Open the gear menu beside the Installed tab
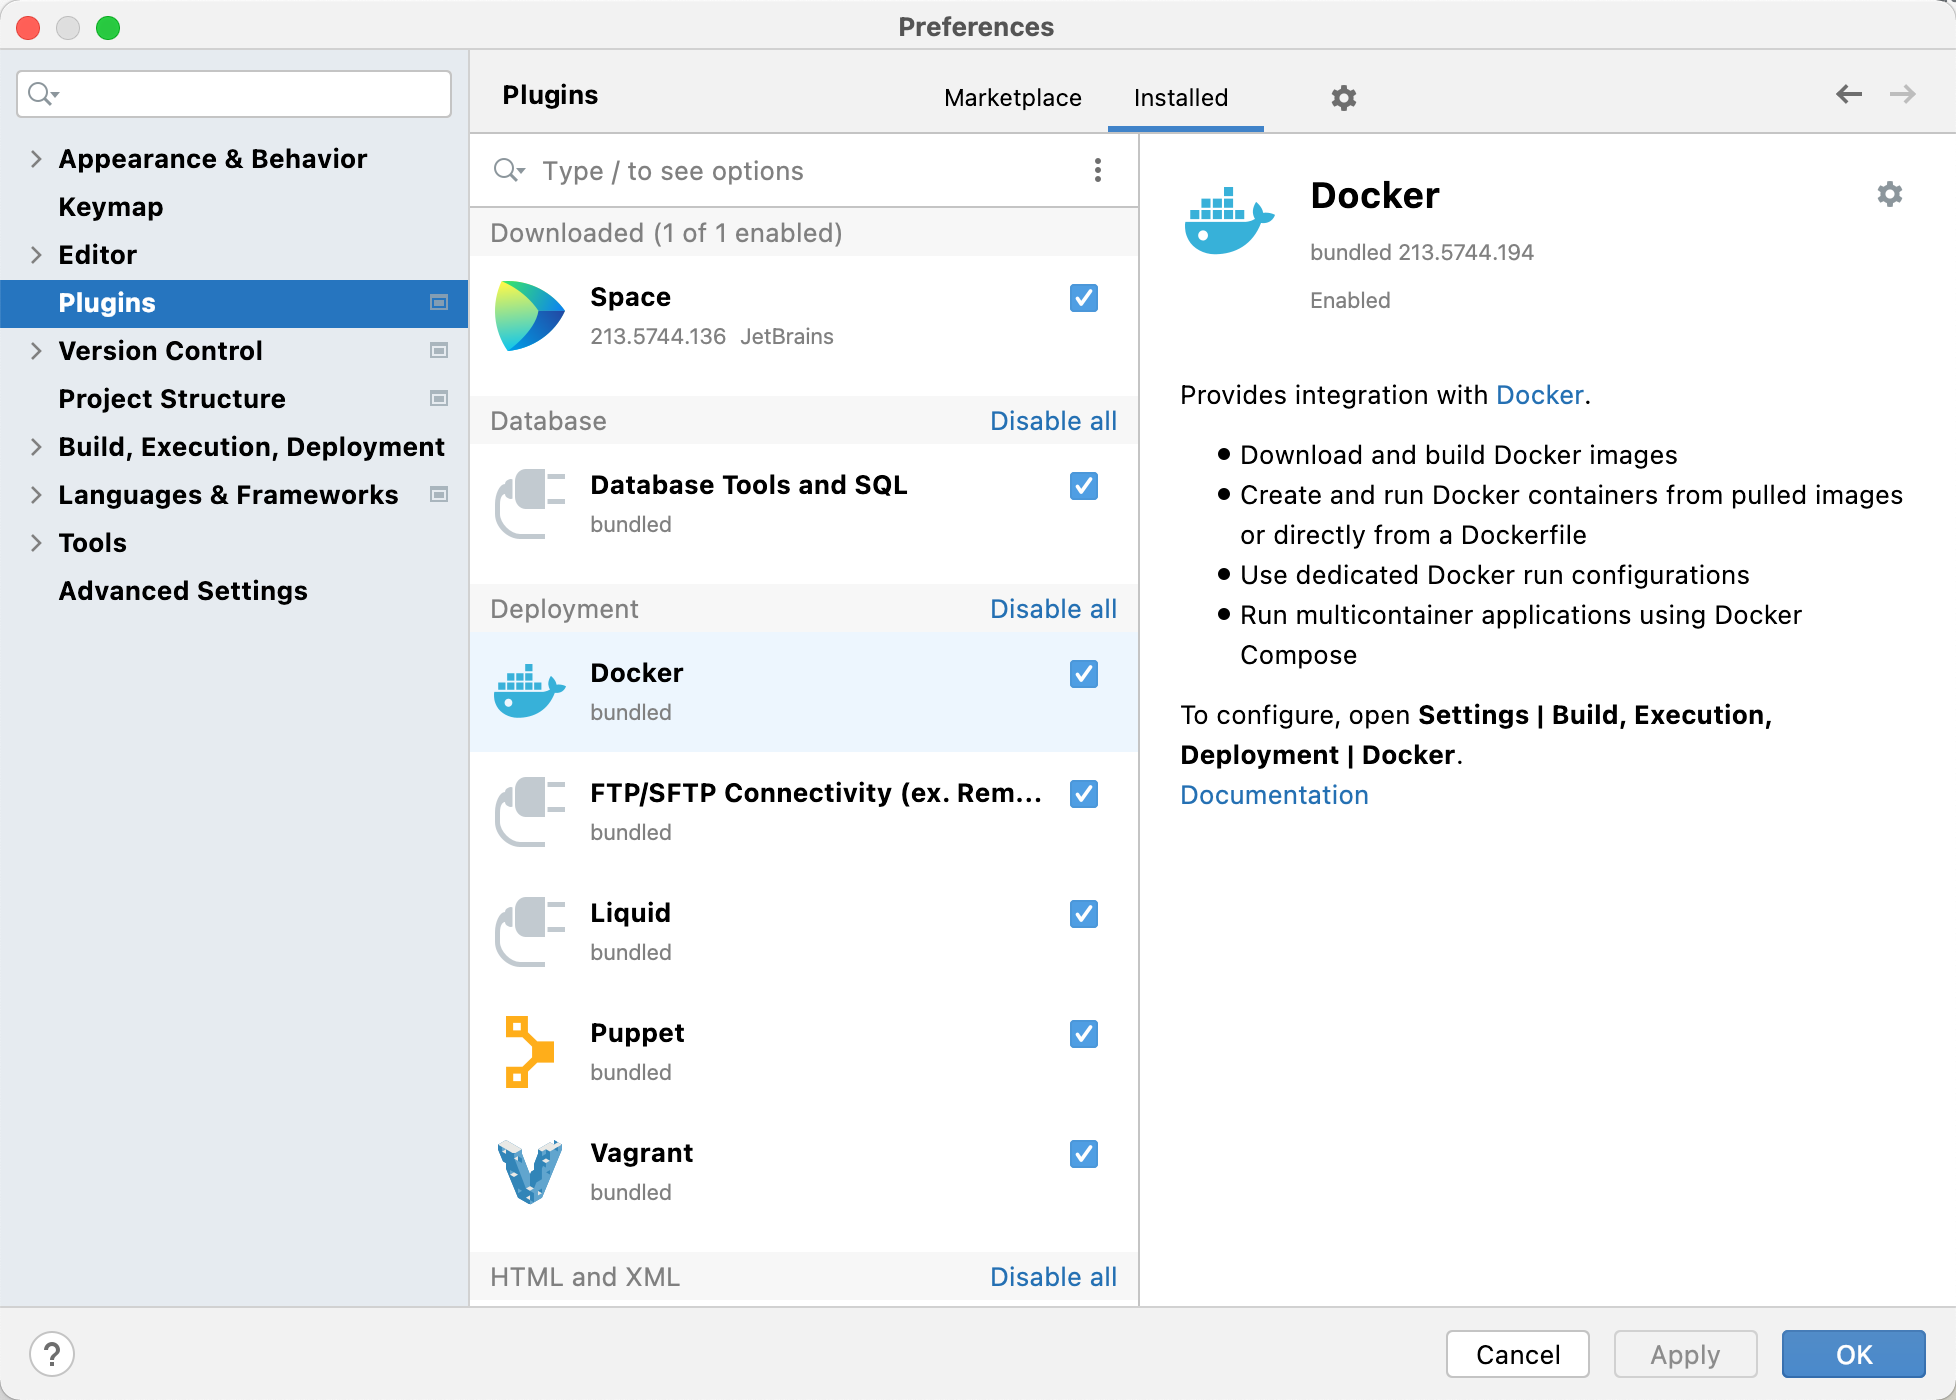This screenshot has height=1400, width=1956. (x=1343, y=98)
